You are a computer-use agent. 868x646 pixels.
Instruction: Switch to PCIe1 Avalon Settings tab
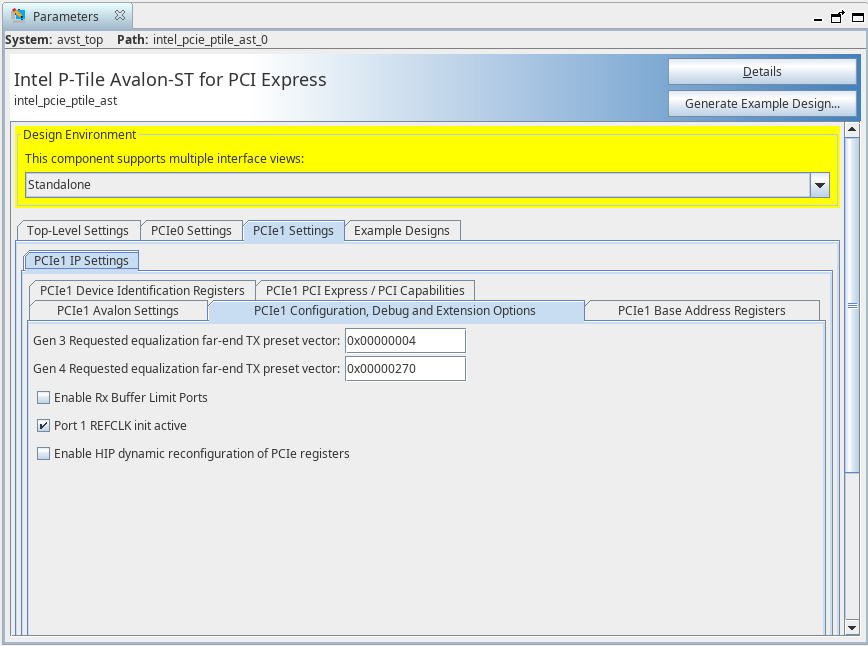pyautogui.click(x=118, y=311)
